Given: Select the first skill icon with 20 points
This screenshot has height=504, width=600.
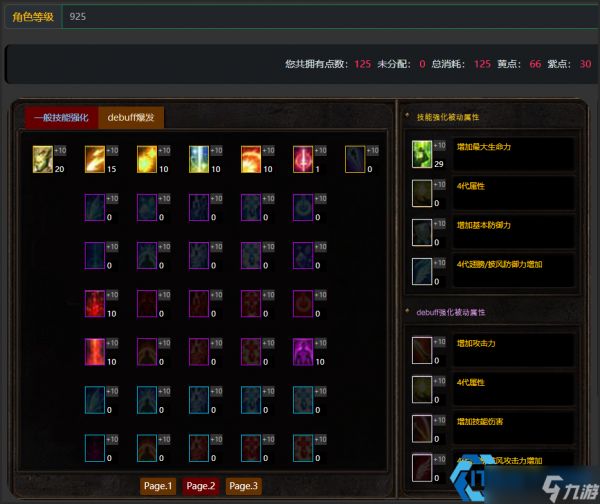Looking at the screenshot, I should pyautogui.click(x=42, y=159).
